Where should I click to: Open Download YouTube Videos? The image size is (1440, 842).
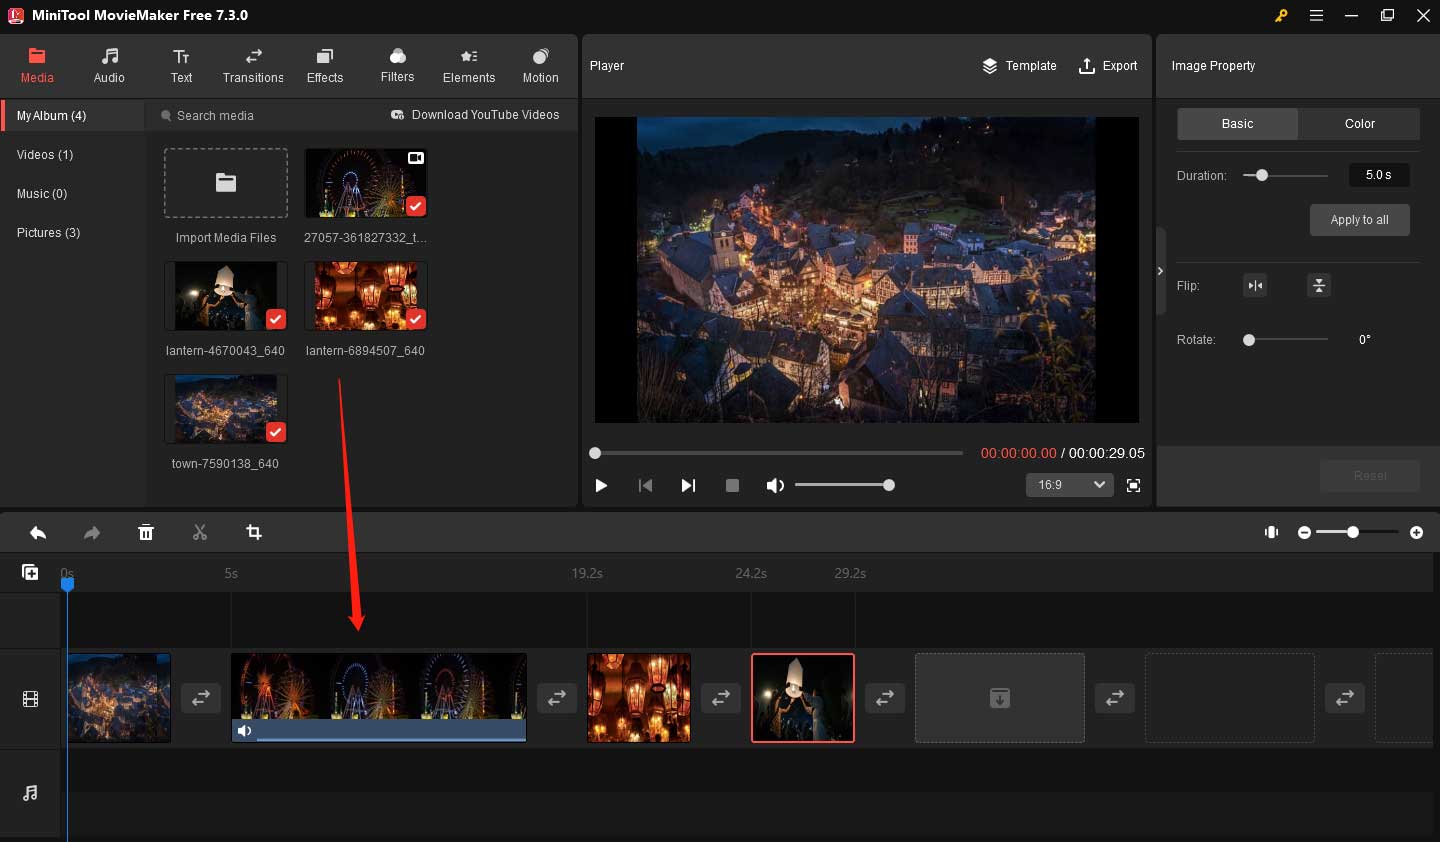475,115
